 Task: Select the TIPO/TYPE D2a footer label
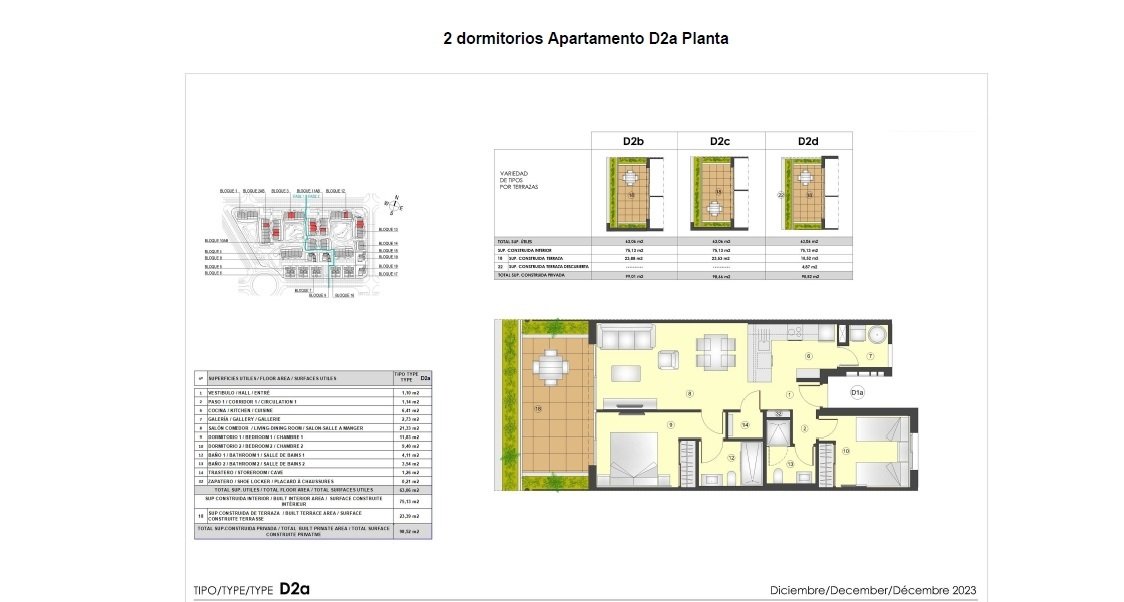pos(250,589)
